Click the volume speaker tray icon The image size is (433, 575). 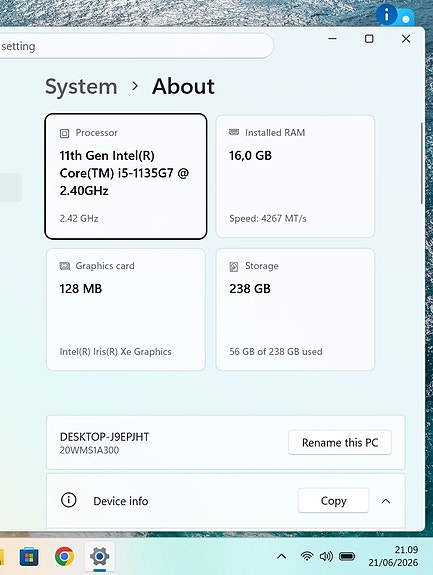click(x=326, y=556)
